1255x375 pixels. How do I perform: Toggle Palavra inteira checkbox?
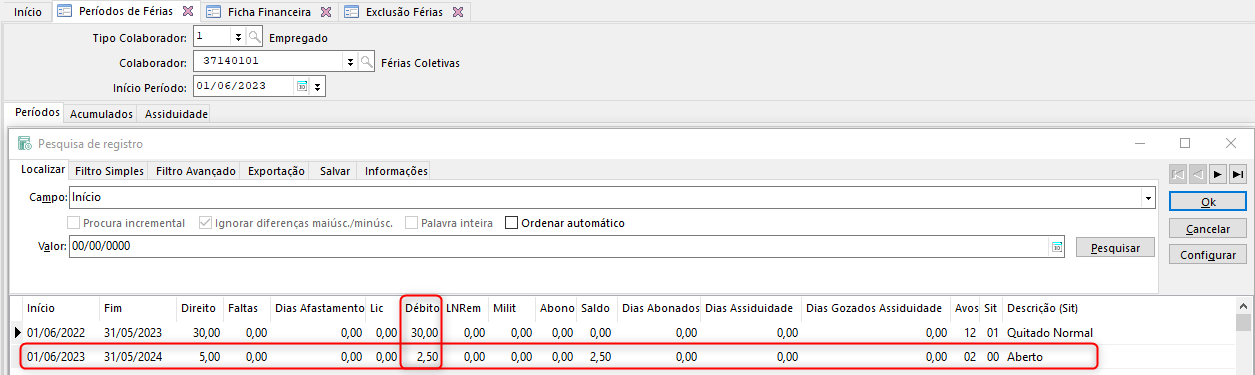(x=411, y=223)
